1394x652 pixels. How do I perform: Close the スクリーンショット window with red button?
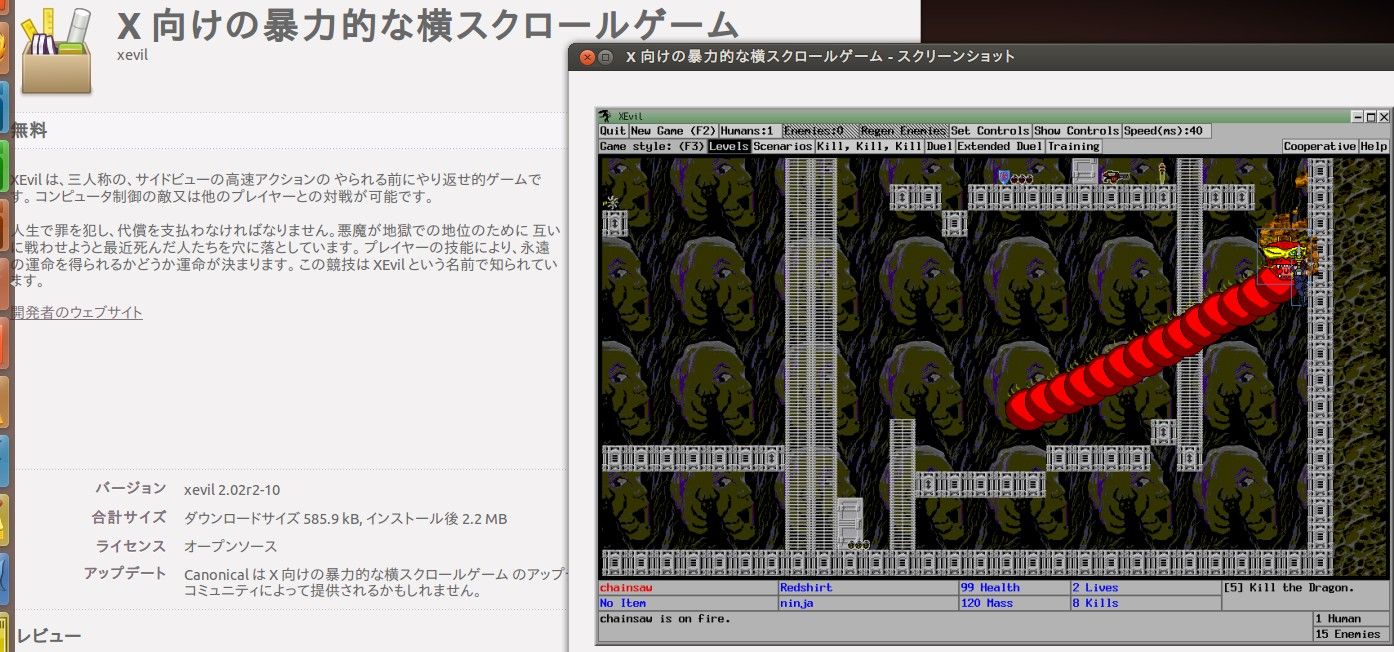[x=587, y=57]
